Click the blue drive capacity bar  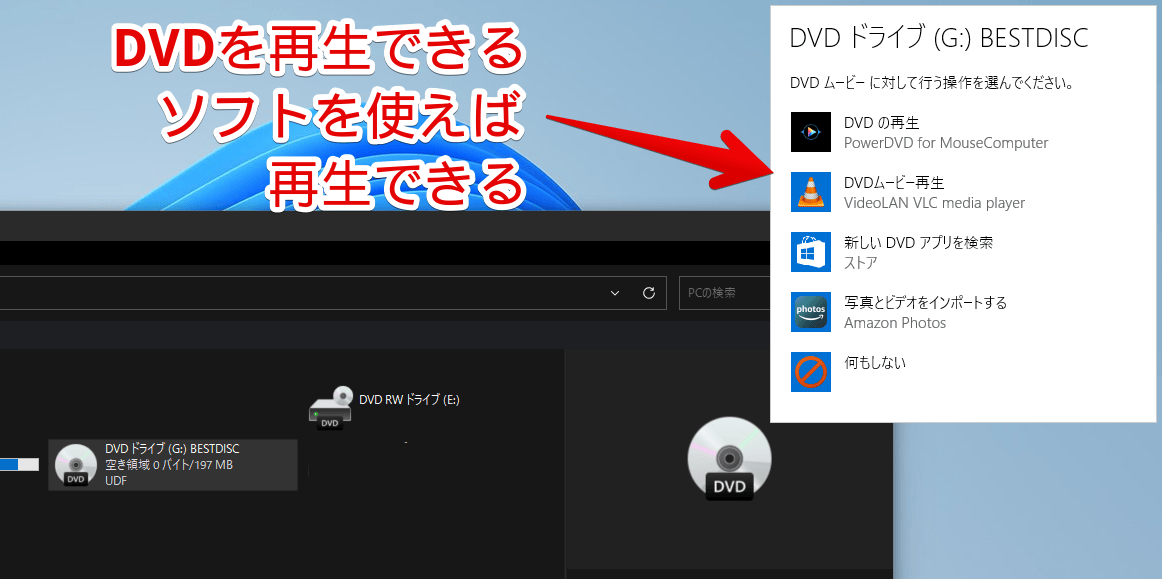19,465
